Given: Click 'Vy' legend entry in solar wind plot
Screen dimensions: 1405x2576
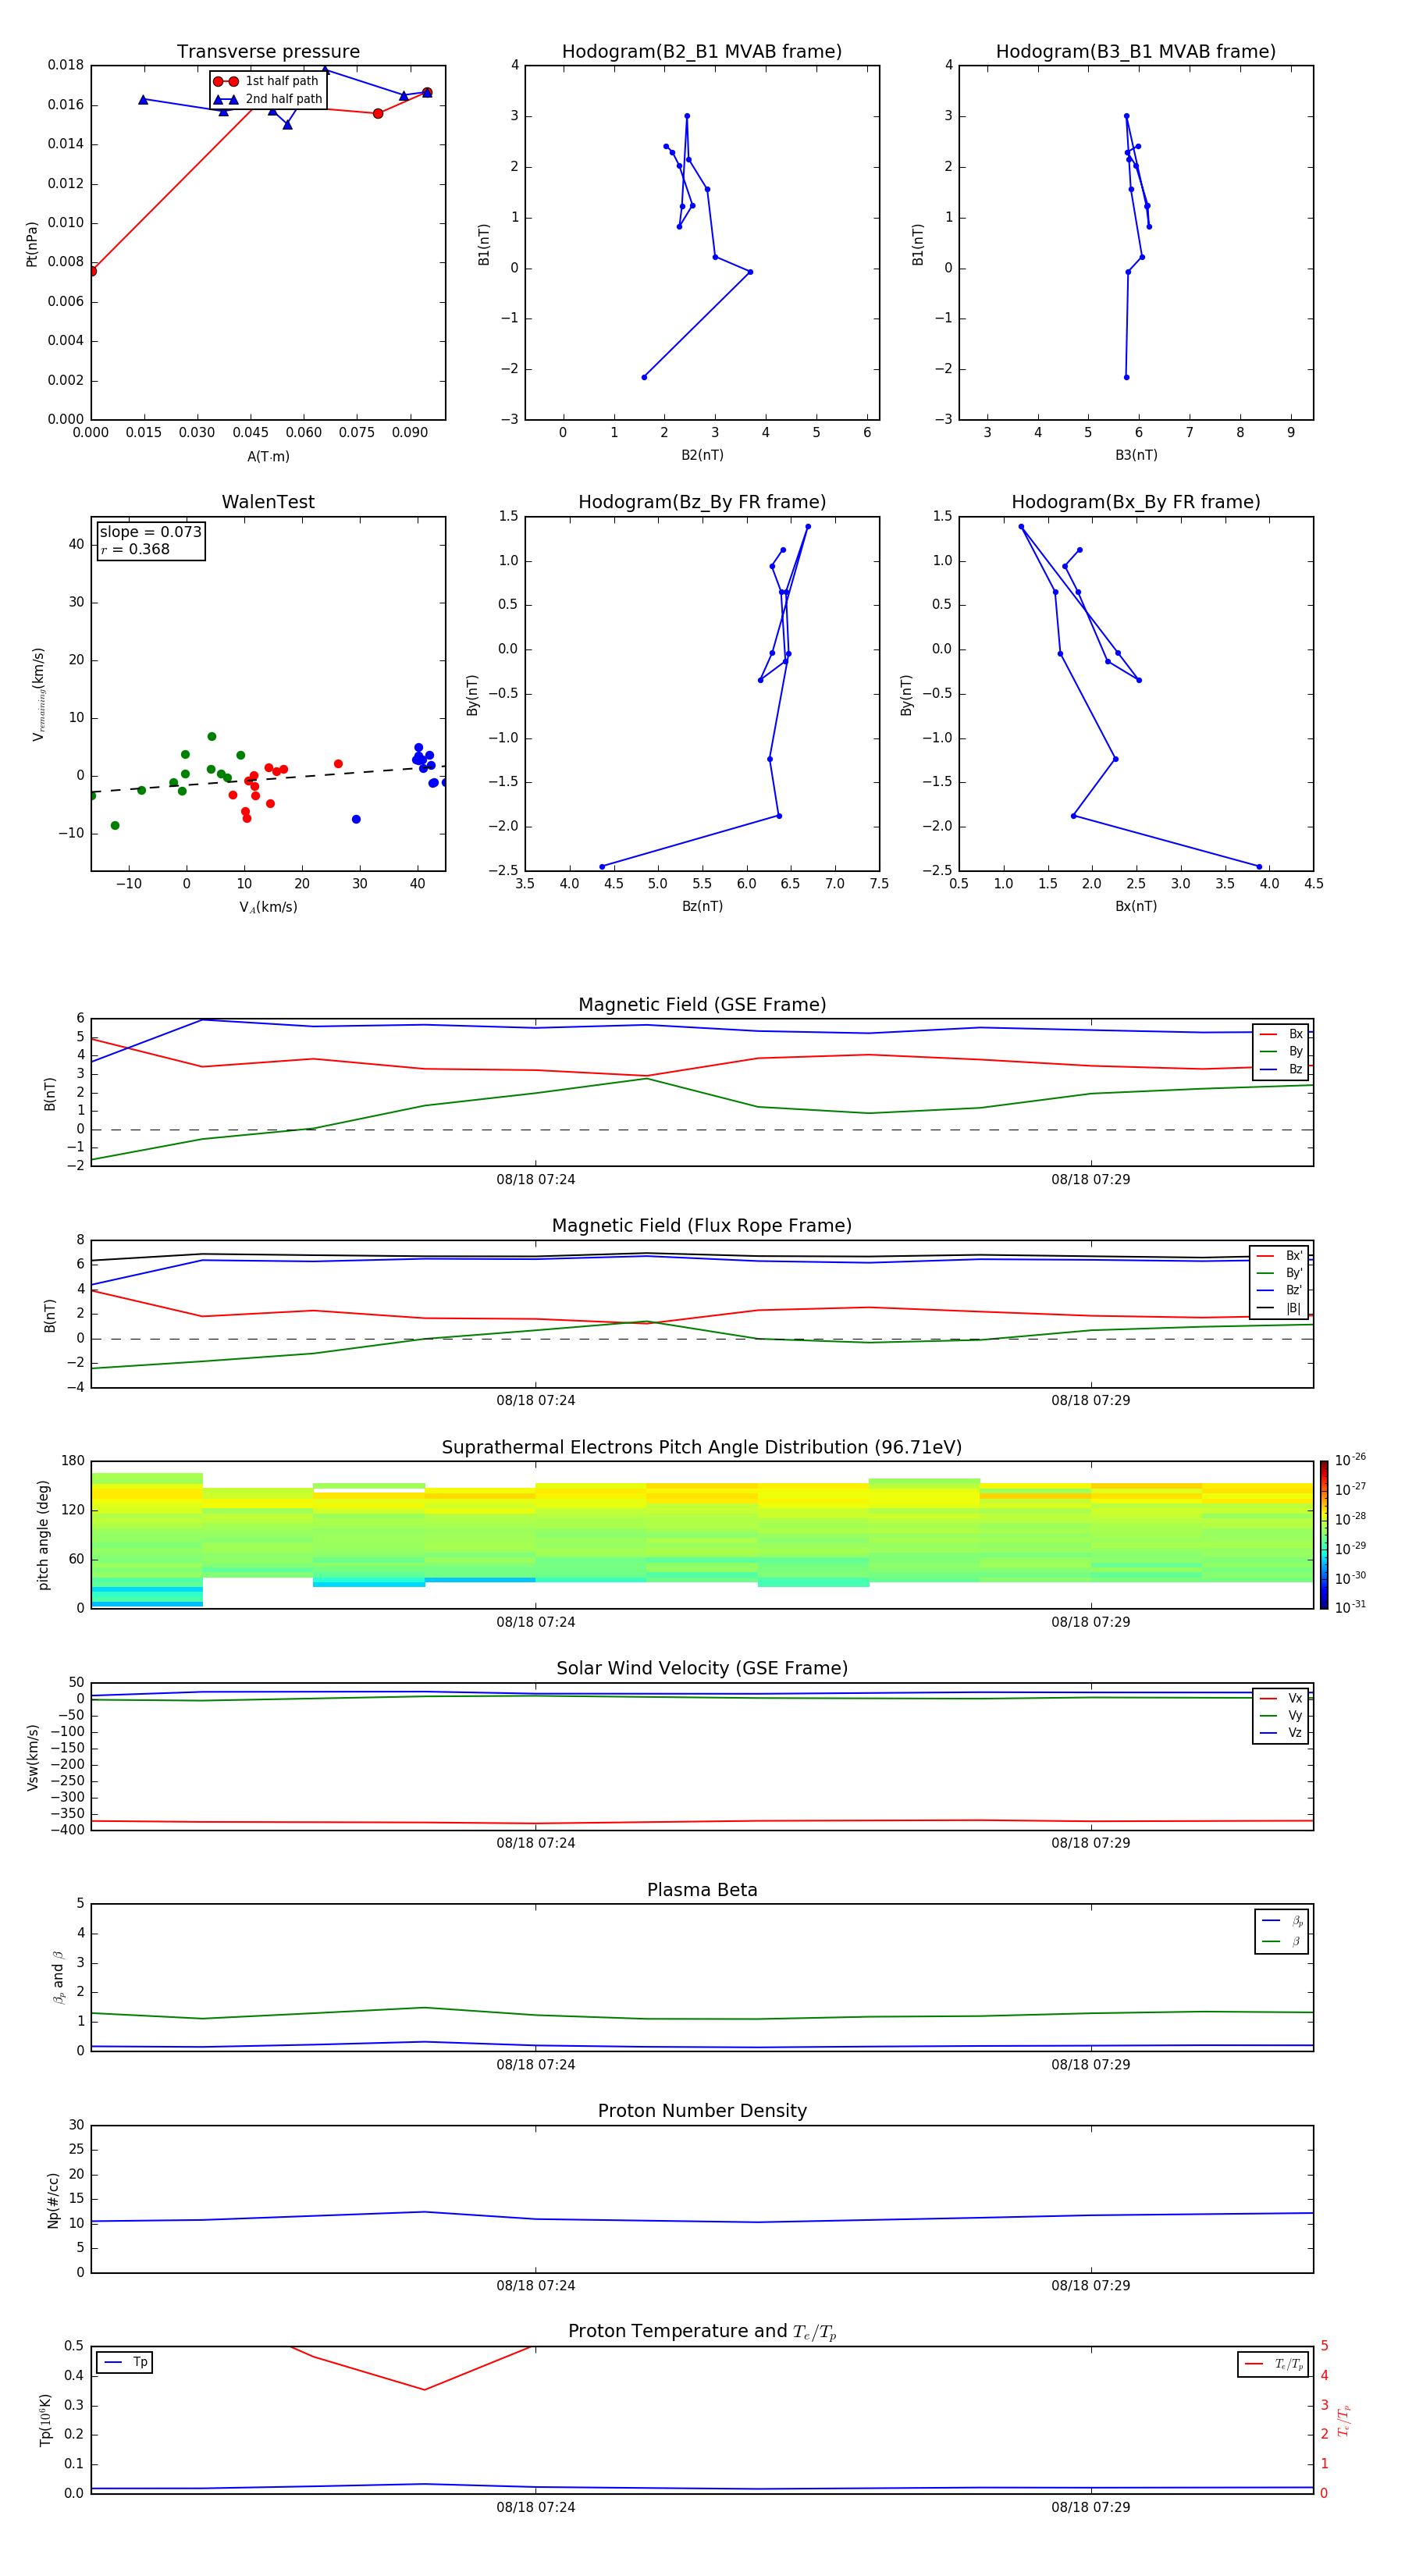Looking at the screenshot, I should click(x=1281, y=1716).
